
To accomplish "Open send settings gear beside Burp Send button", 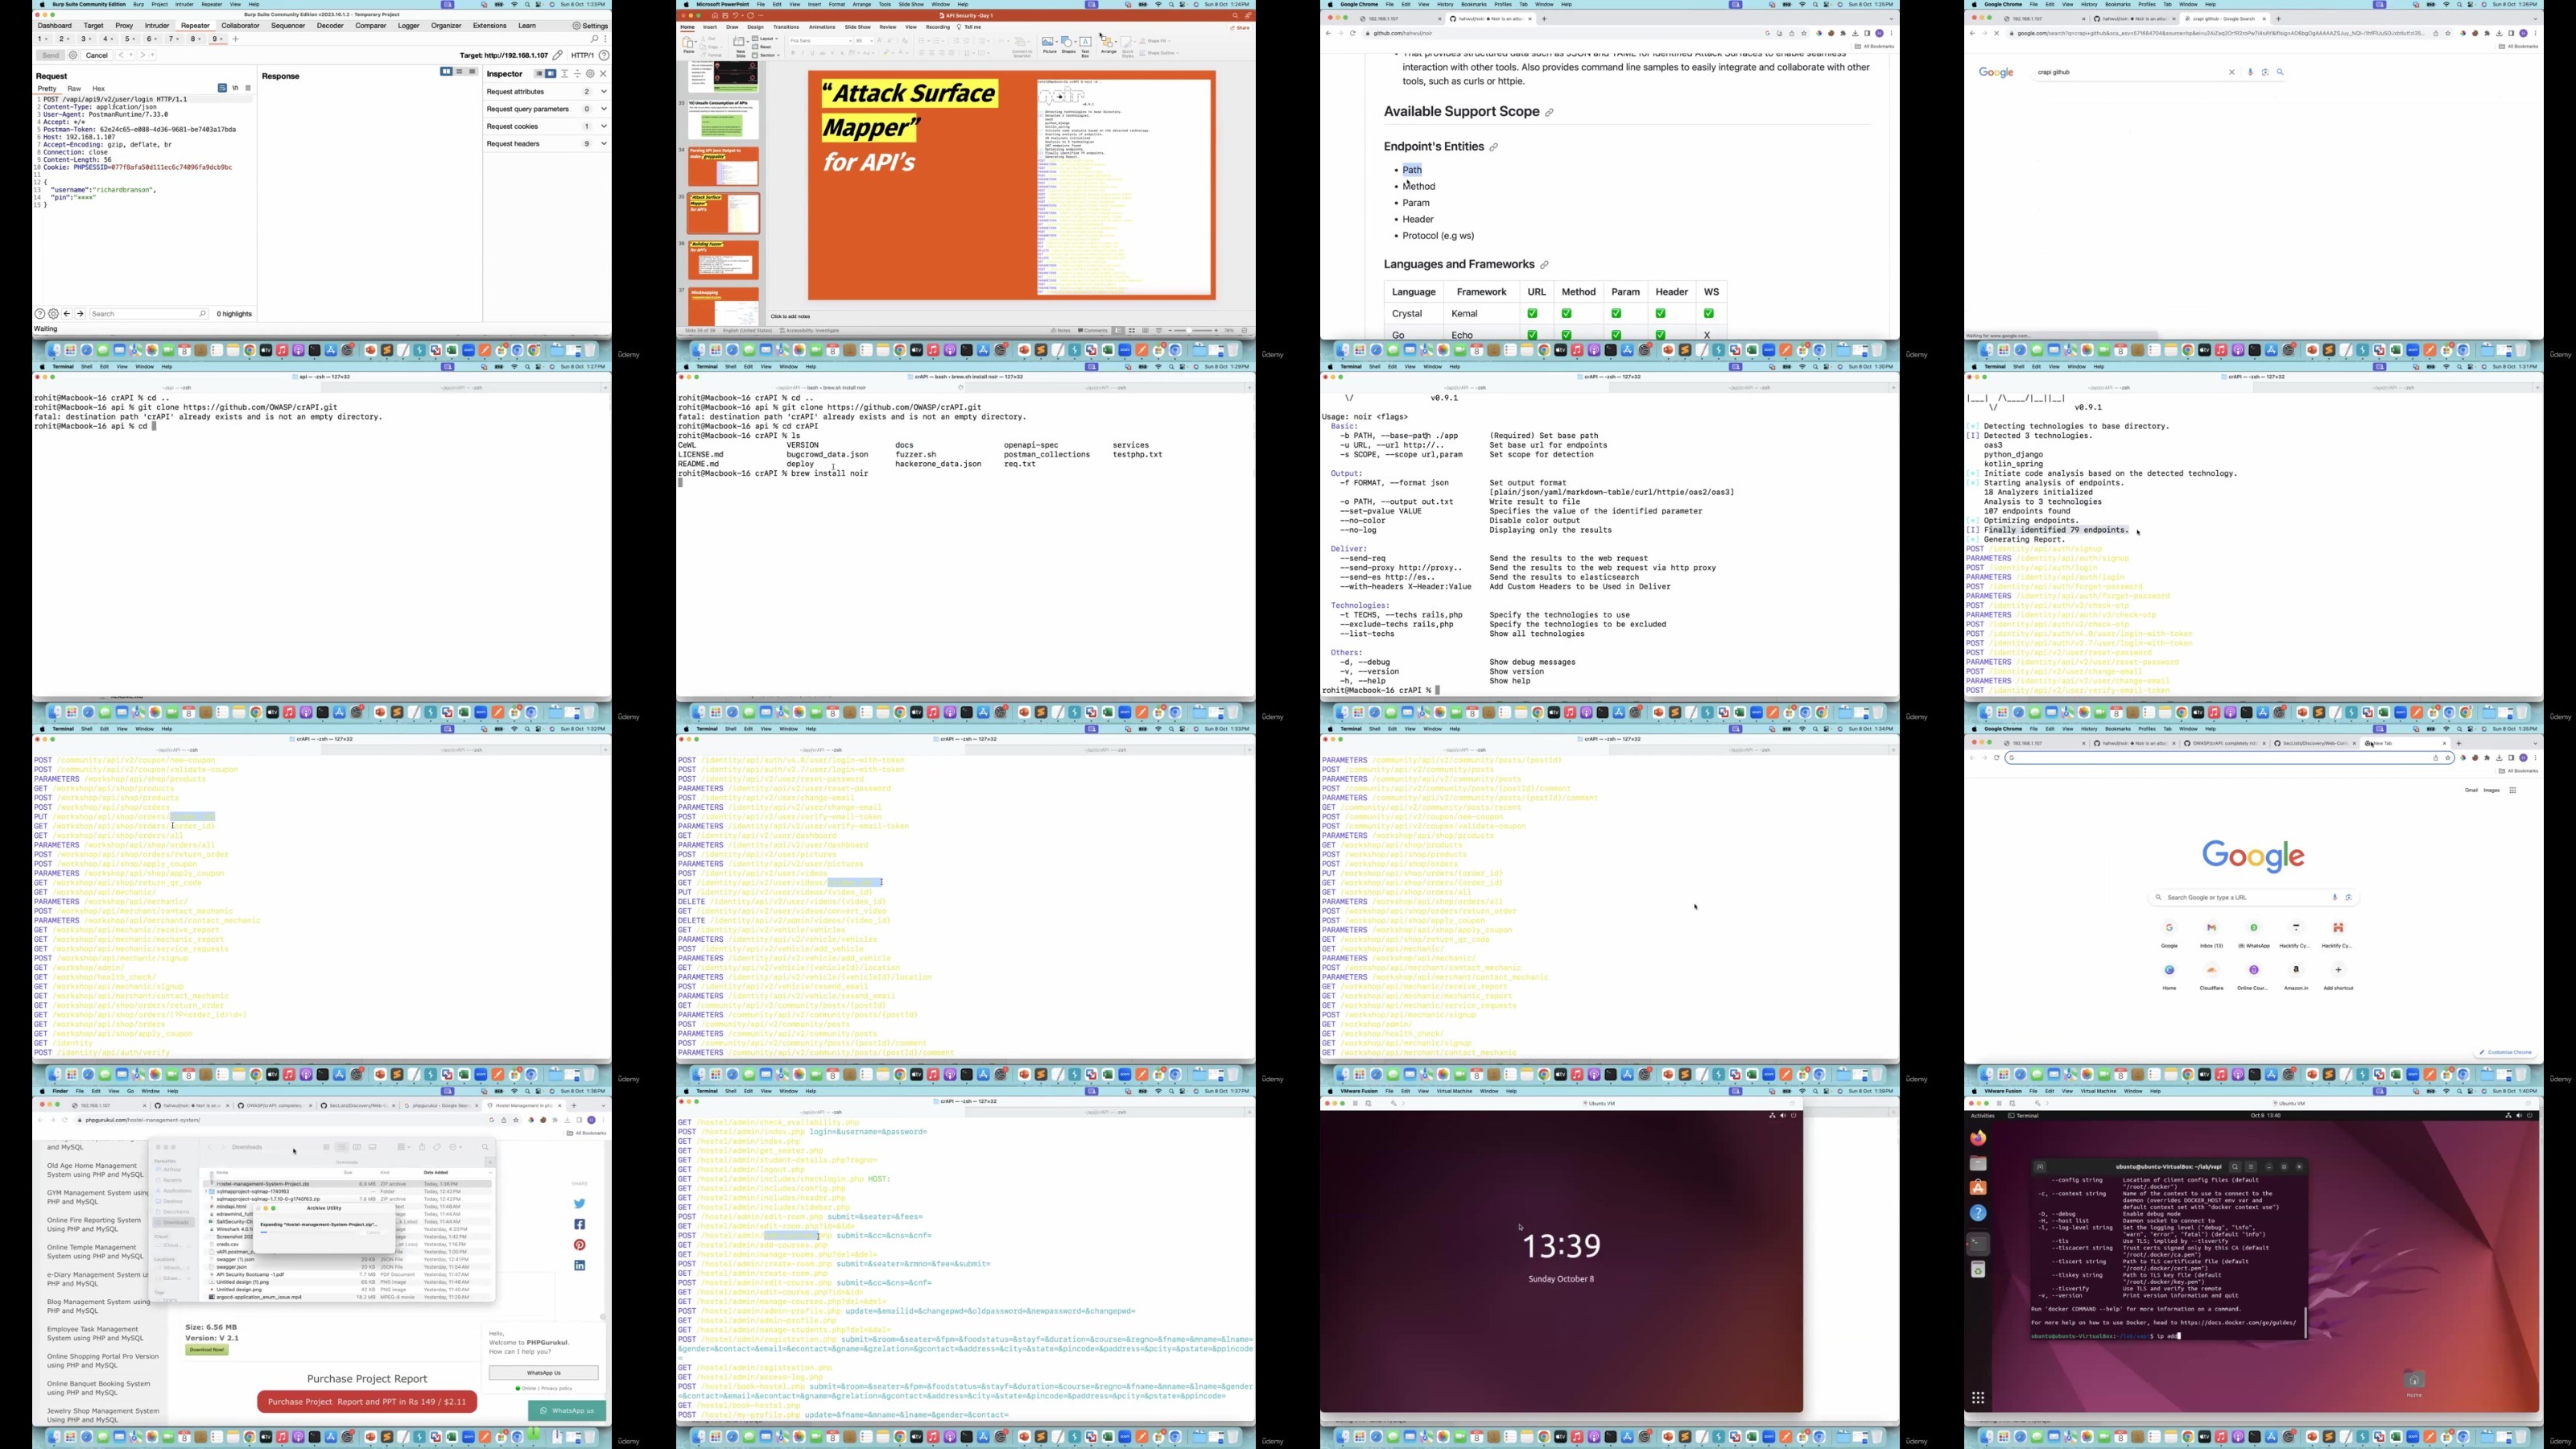I will coord(73,55).
